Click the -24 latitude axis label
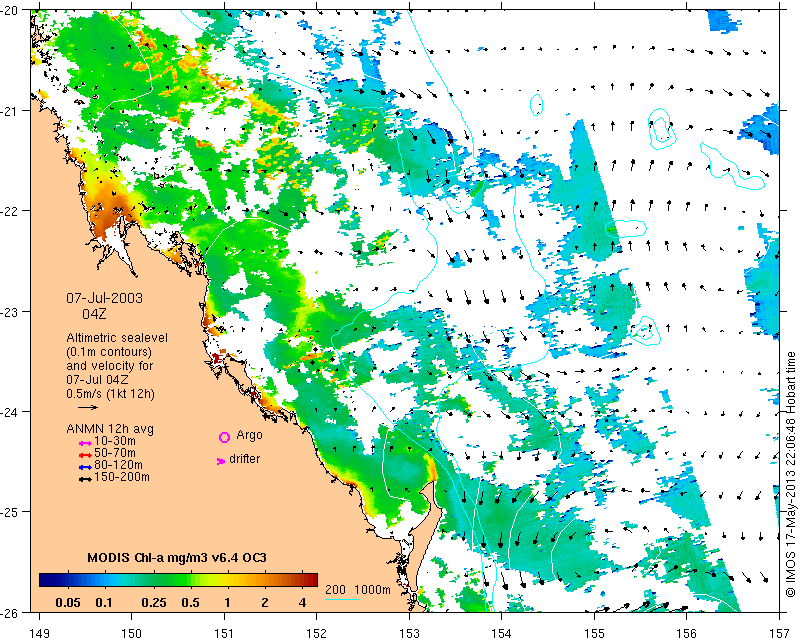This screenshot has height=640, width=800. (10, 412)
